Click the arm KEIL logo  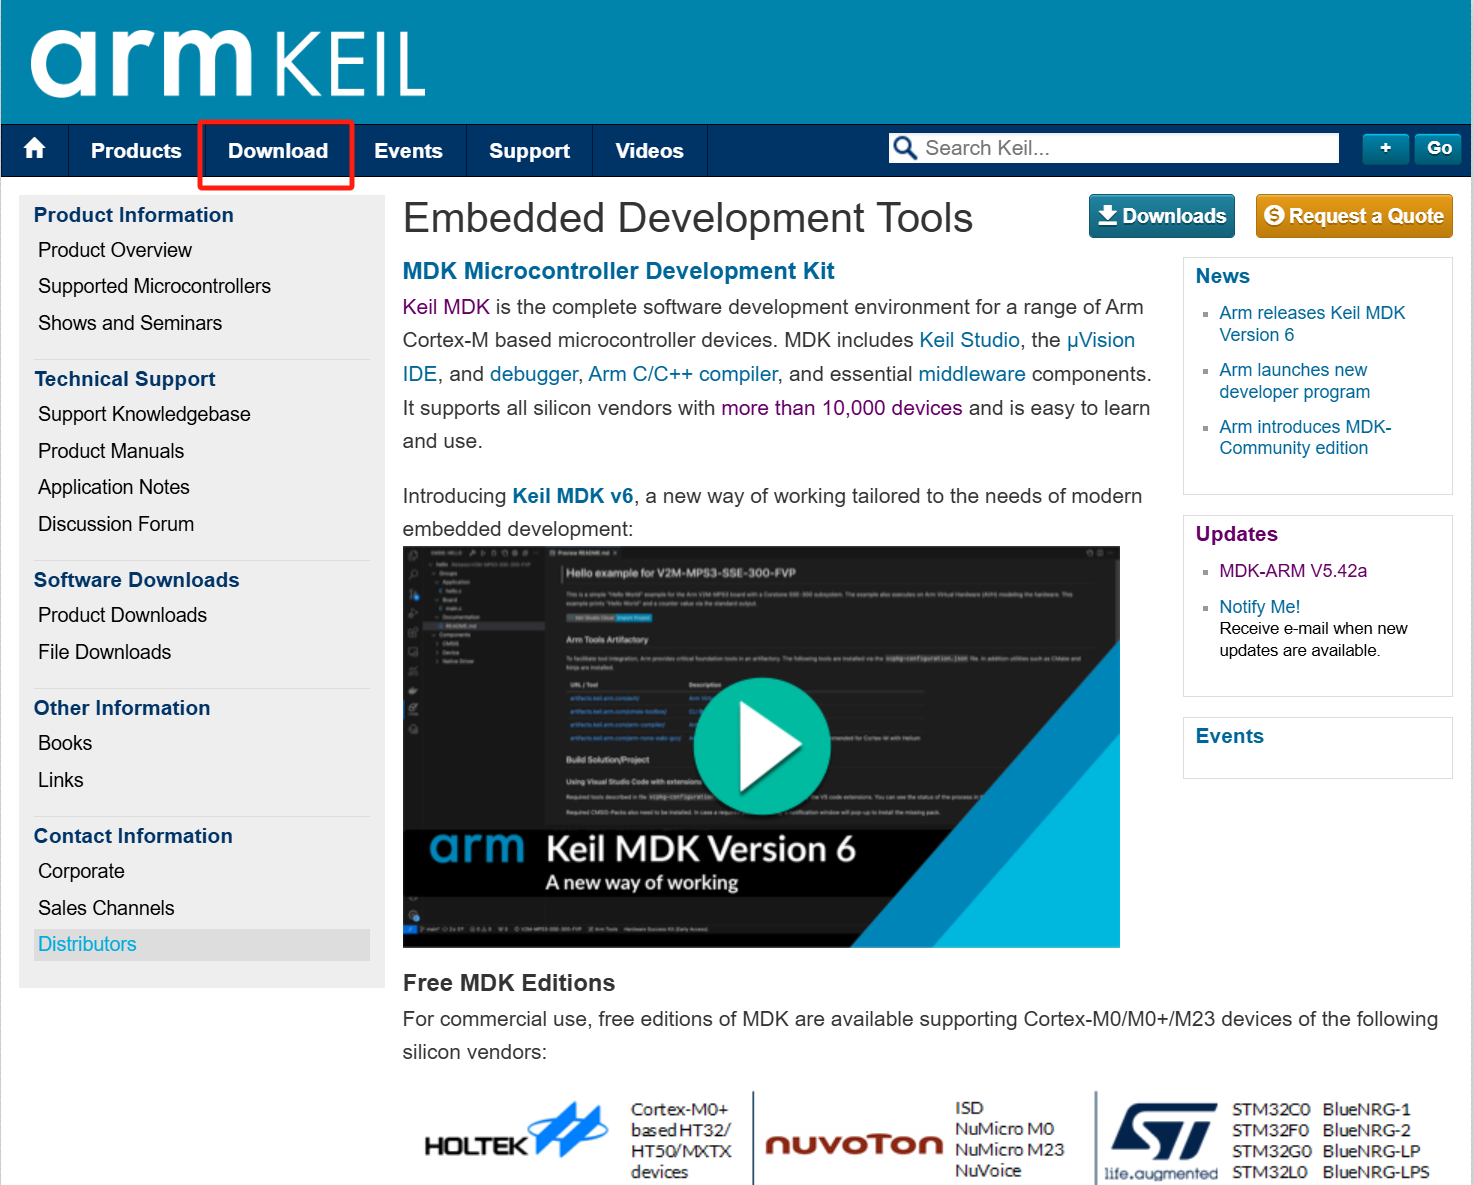click(x=228, y=63)
